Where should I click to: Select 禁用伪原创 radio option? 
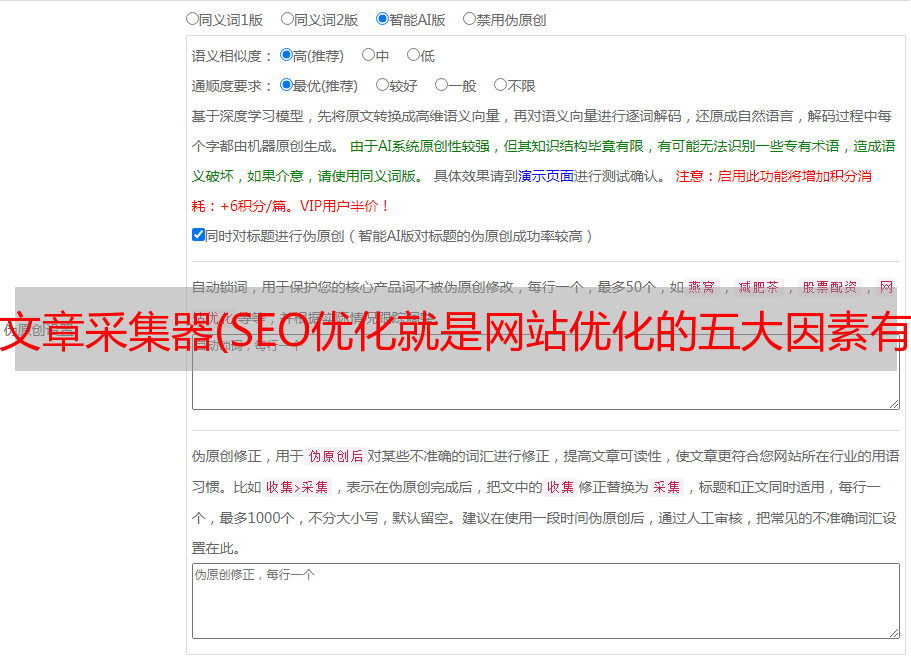pyautogui.click(x=469, y=19)
